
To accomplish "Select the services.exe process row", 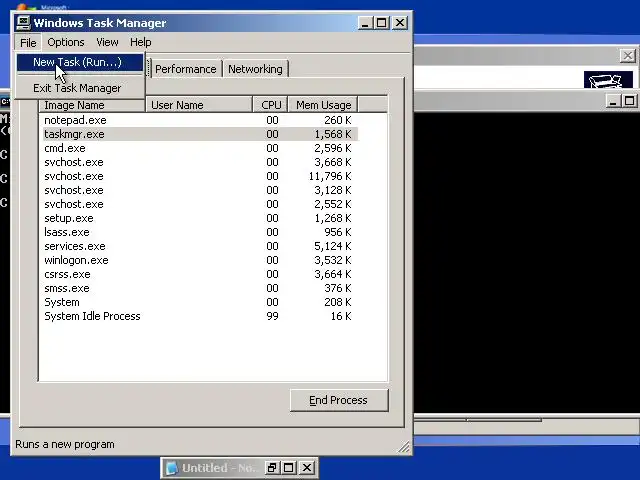I will click(200, 246).
